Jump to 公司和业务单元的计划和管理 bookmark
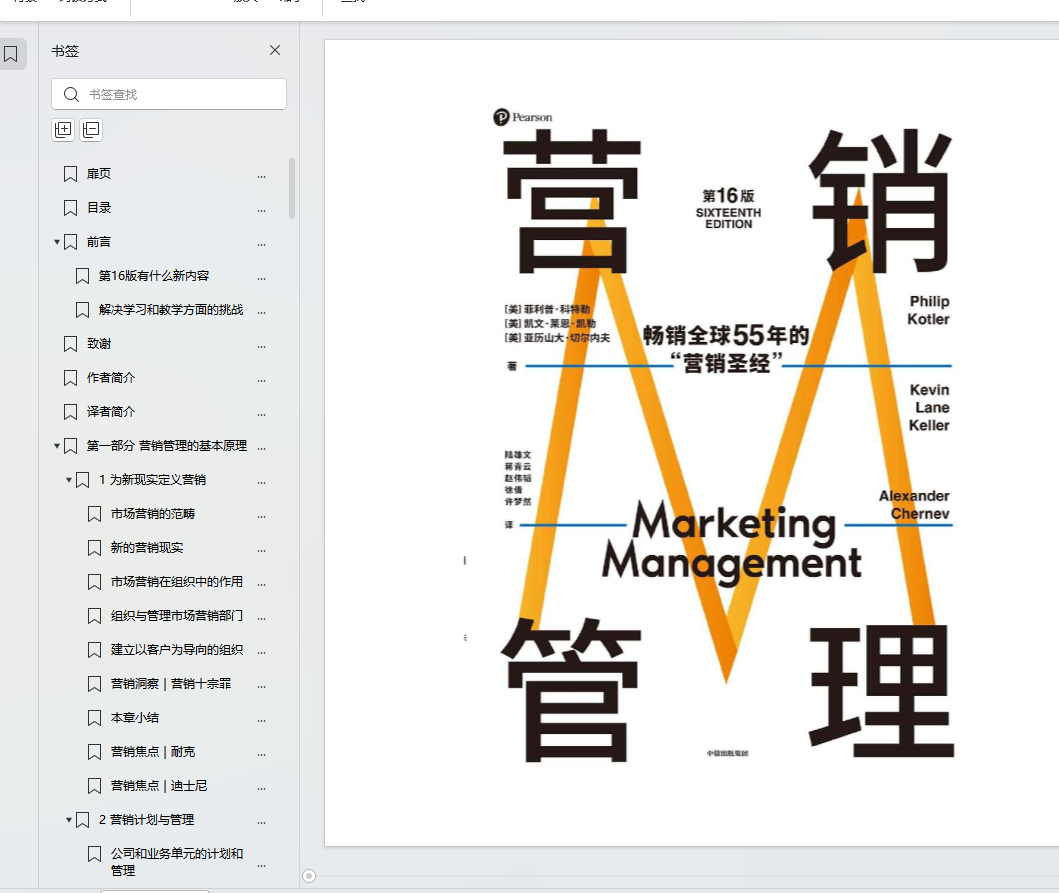The width and height of the screenshot is (1059, 893). 177,862
